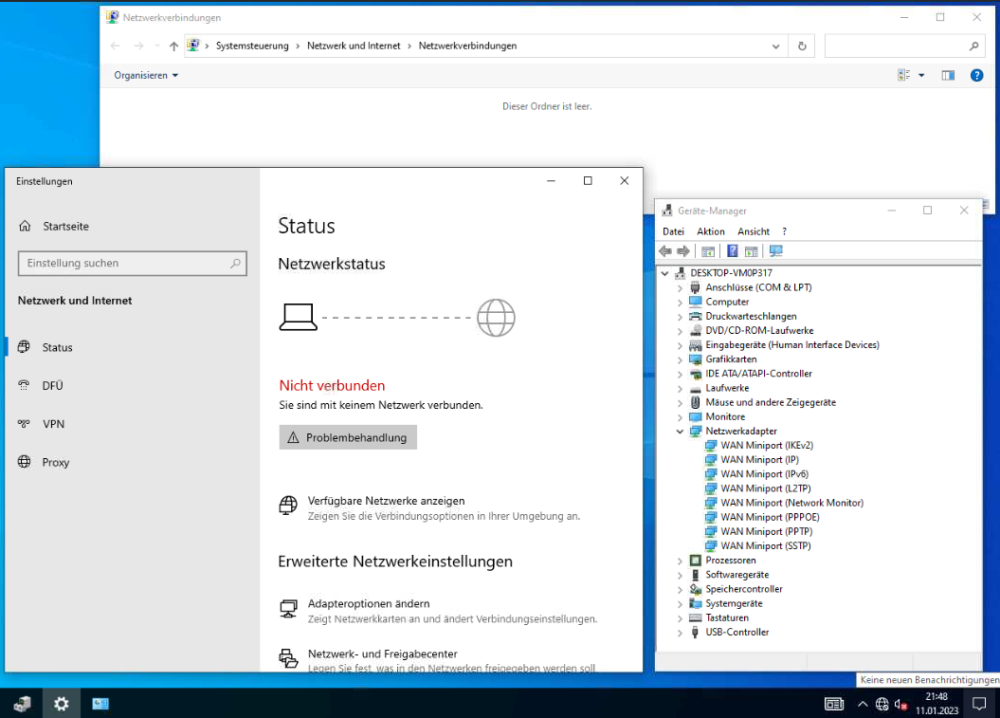Click Geräte-Manager taskbar icon
The height and width of the screenshot is (718, 1000).
tap(22, 704)
